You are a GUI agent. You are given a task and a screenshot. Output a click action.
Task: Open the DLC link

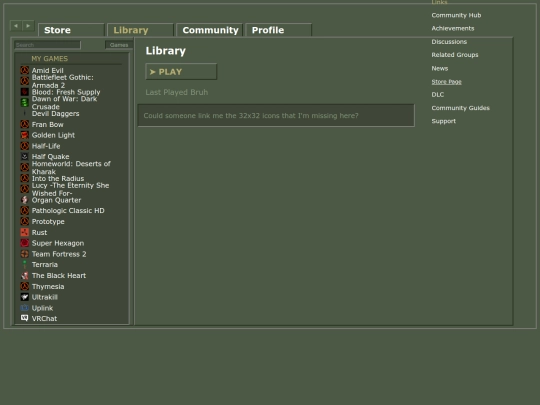point(438,94)
